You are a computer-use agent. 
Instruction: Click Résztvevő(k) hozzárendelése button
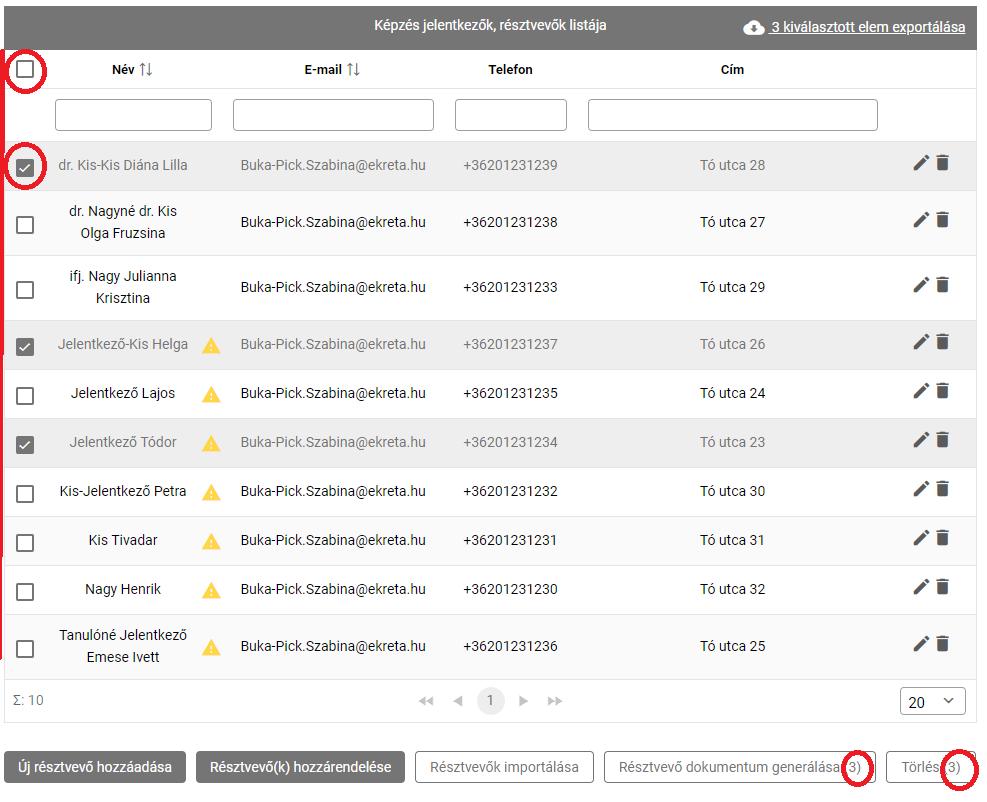pyautogui.click(x=300, y=767)
